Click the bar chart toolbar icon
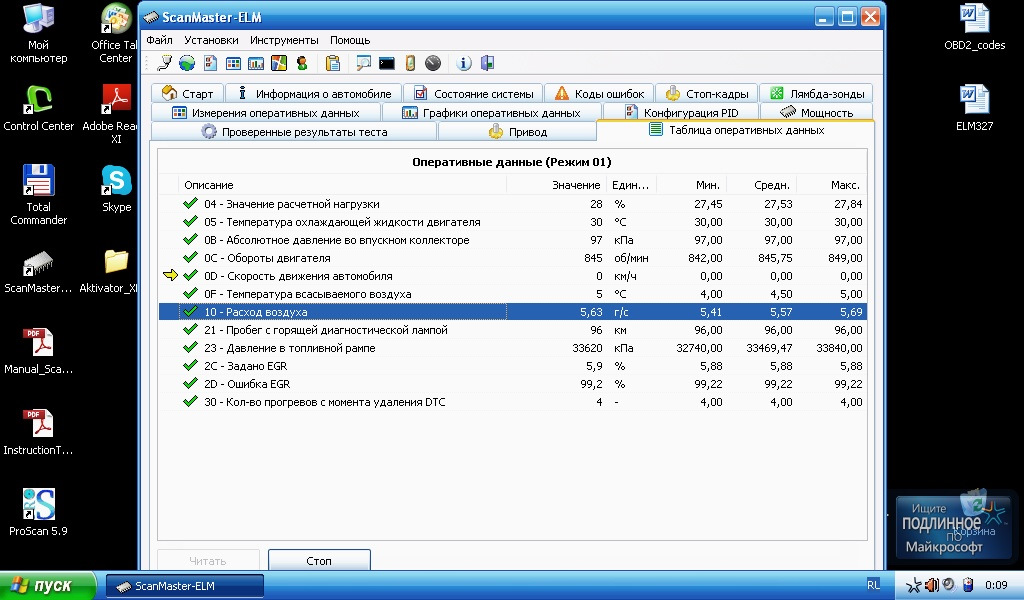 tap(256, 63)
